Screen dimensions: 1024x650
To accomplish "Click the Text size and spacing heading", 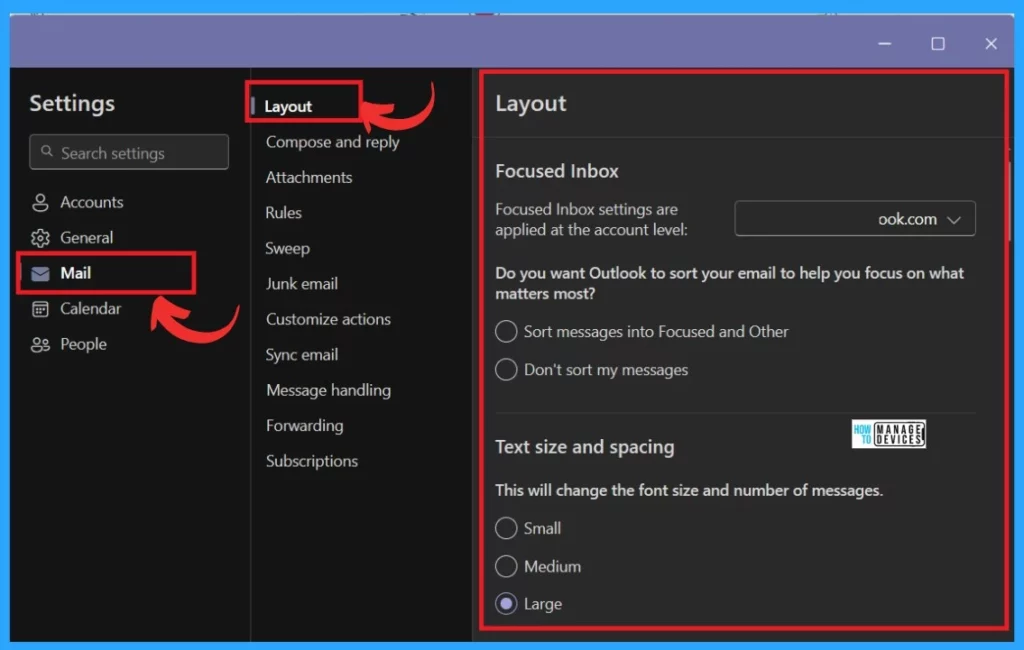I will pos(584,447).
